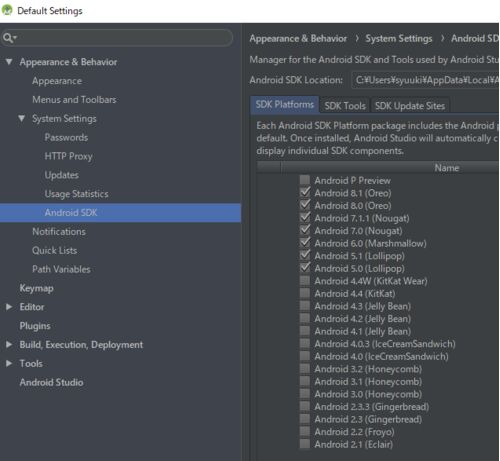Check Android 2.2 (Froyo)
Viewport: 500px width, 461px height.
pos(305,431)
